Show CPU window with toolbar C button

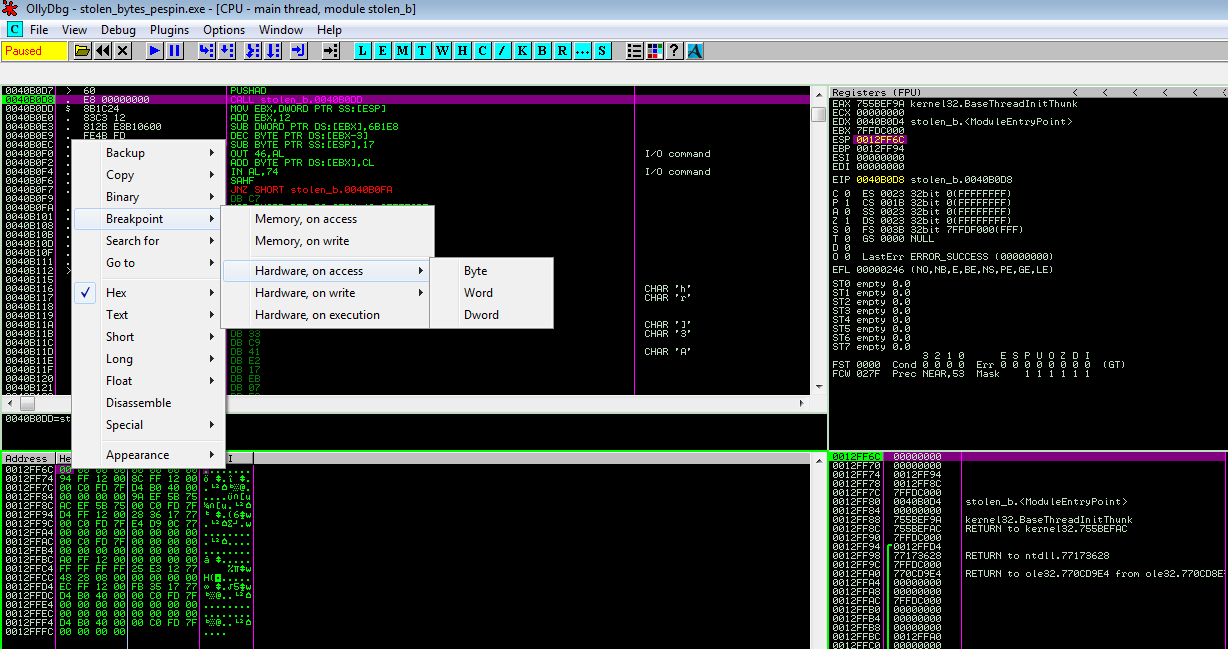click(x=481, y=50)
